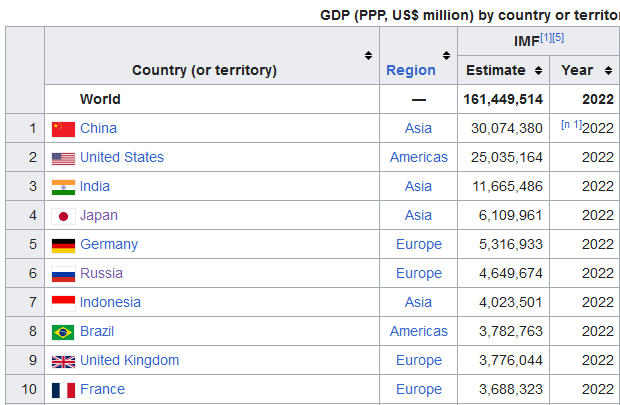
Task: Click the 2022 year in Germany row
Action: pos(598,244)
